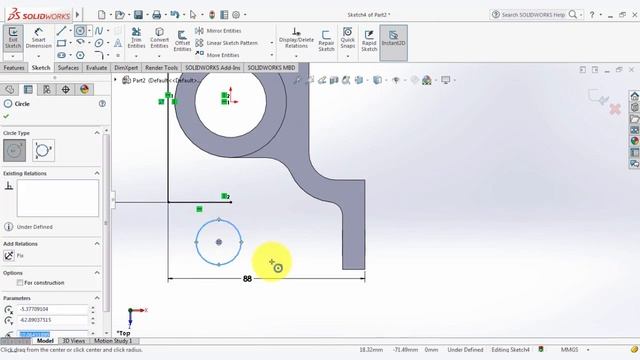The image size is (640, 360).
Task: Switch to the DimXpert ribbon tab
Action: tap(126, 68)
